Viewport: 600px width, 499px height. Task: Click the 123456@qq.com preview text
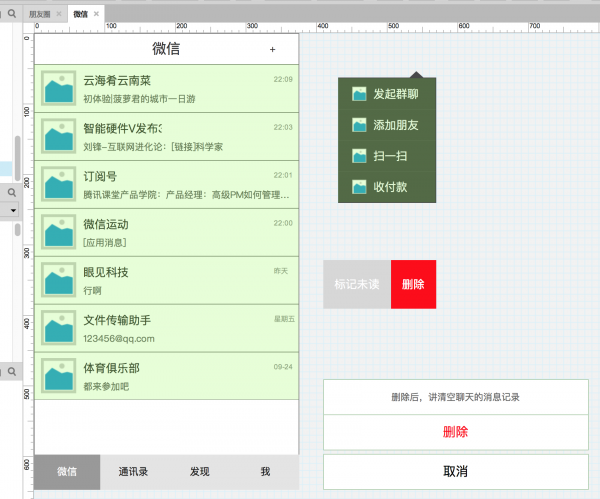(119, 339)
